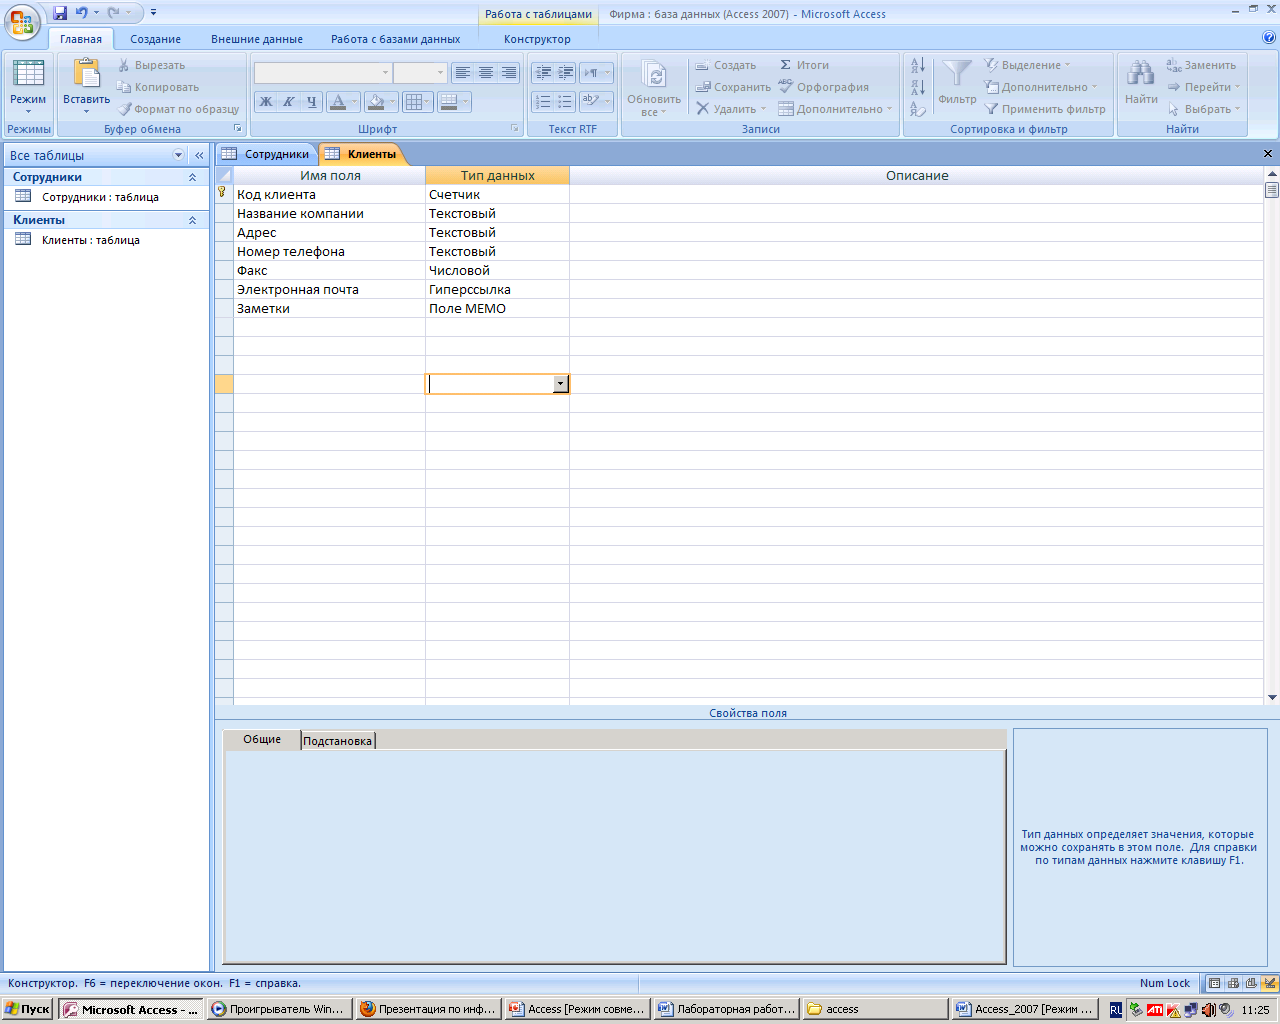Click the Office button in top-left corner
Image resolution: width=1280 pixels, height=1024 pixels.
22,20
